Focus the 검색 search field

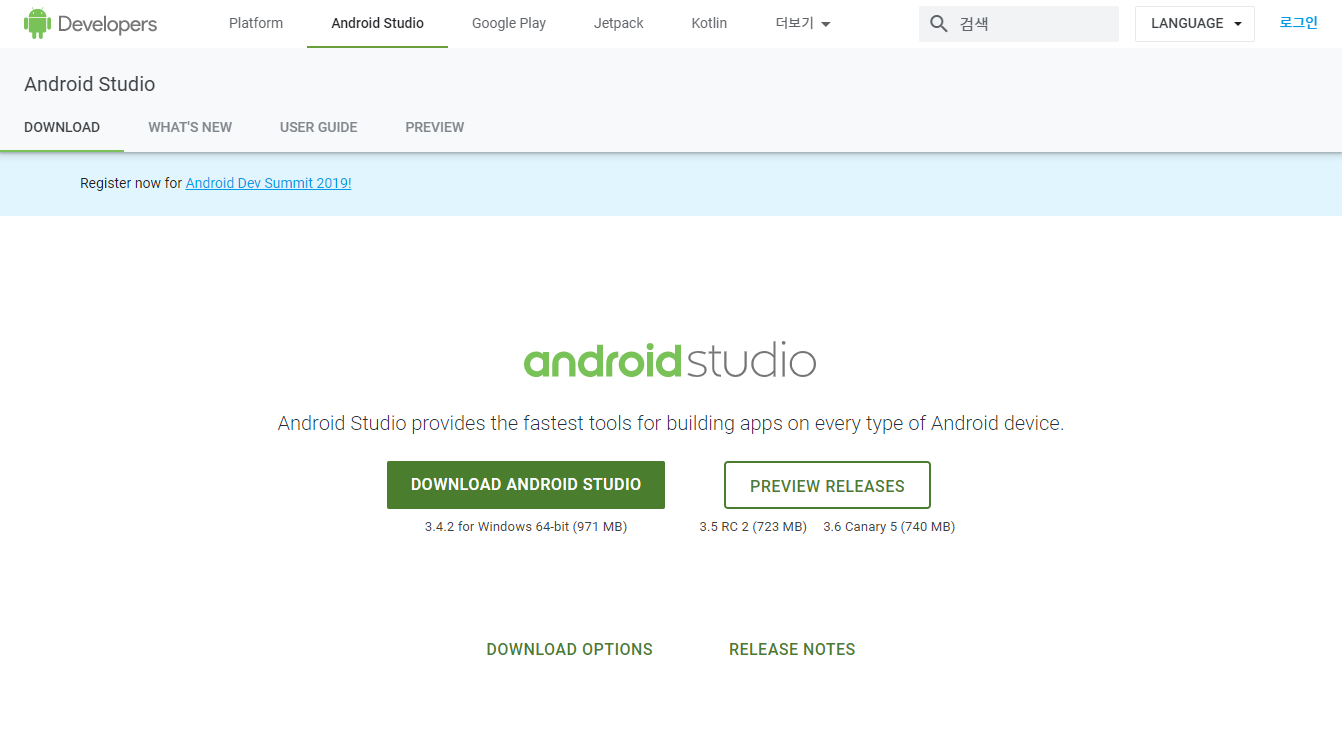pyautogui.click(x=1019, y=24)
